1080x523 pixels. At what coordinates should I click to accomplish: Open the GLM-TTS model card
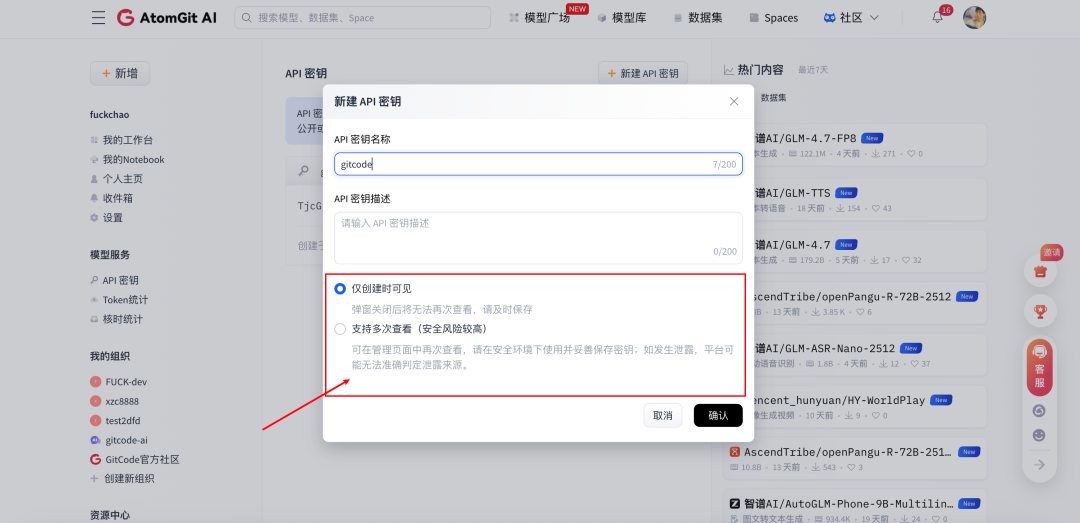click(856, 200)
